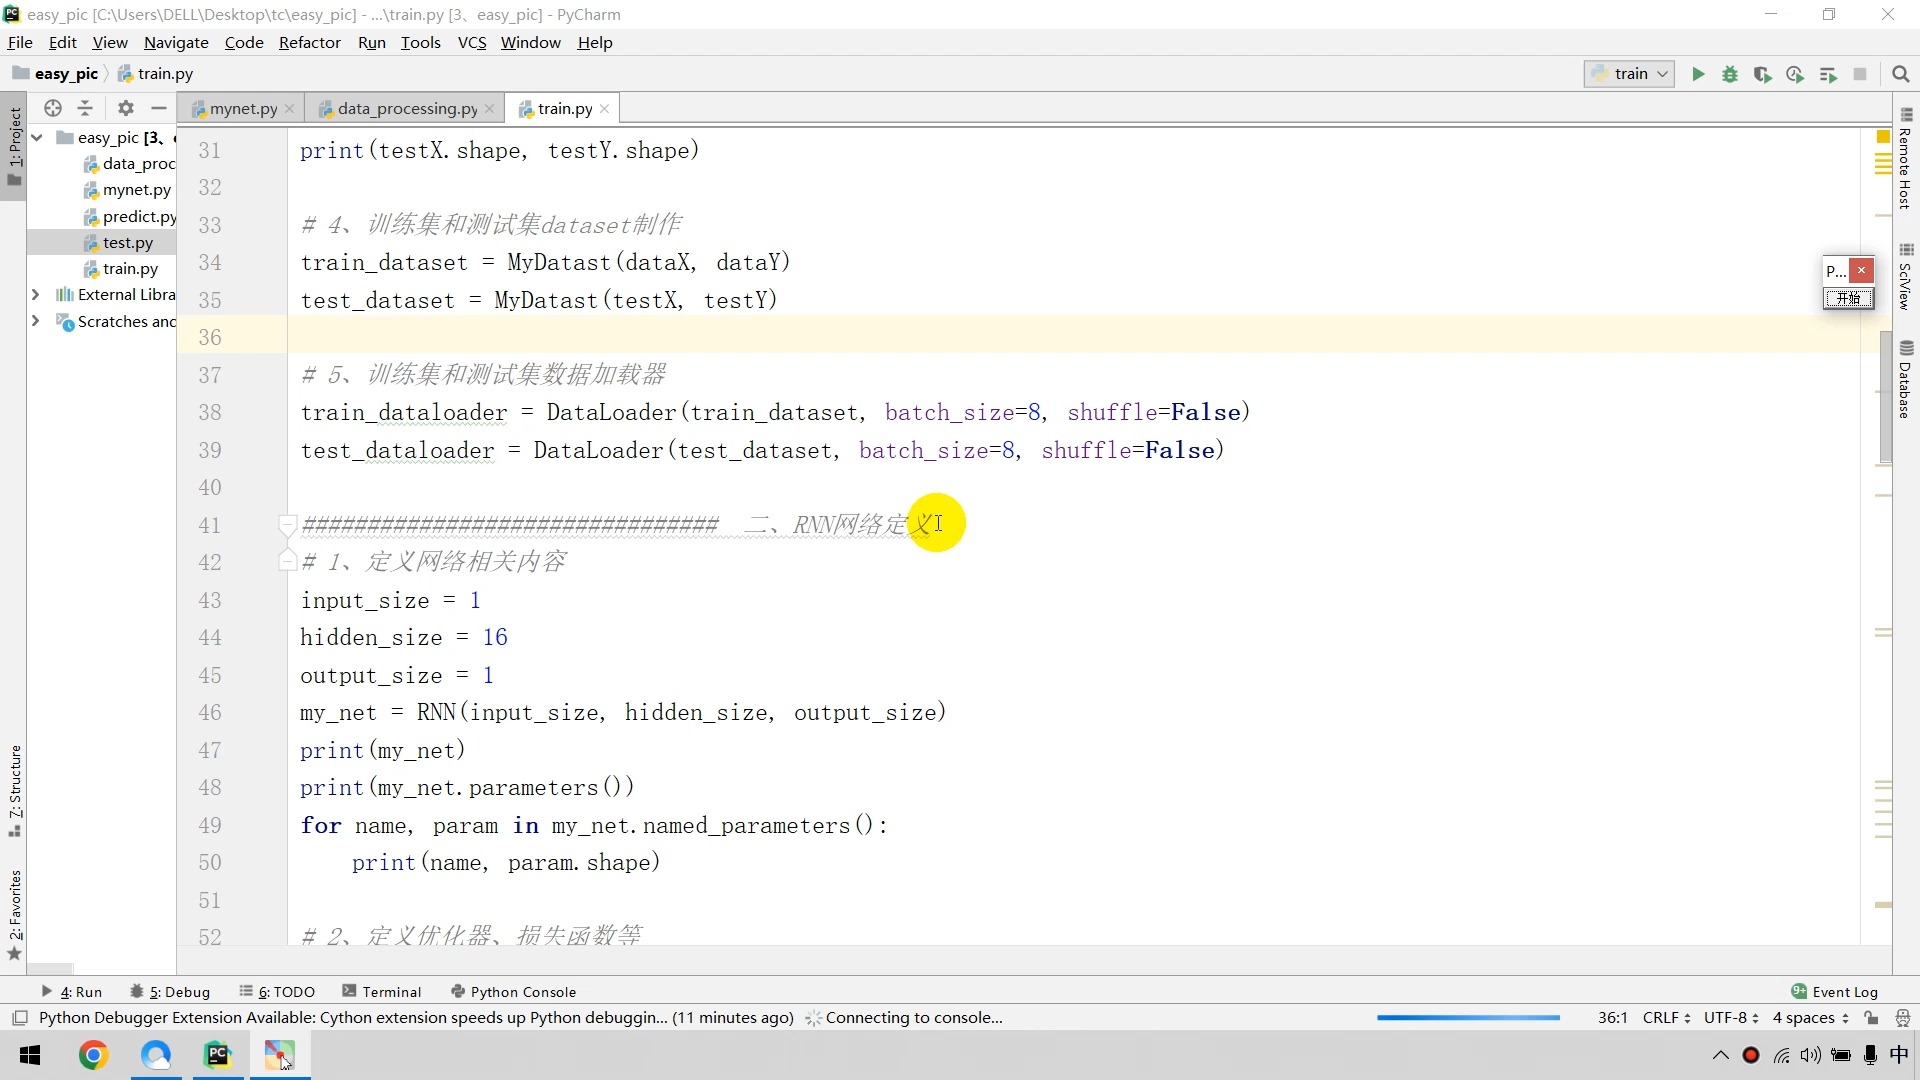The image size is (1920, 1080).
Task: Run with Coverage using shield icon
Action: click(1763, 75)
